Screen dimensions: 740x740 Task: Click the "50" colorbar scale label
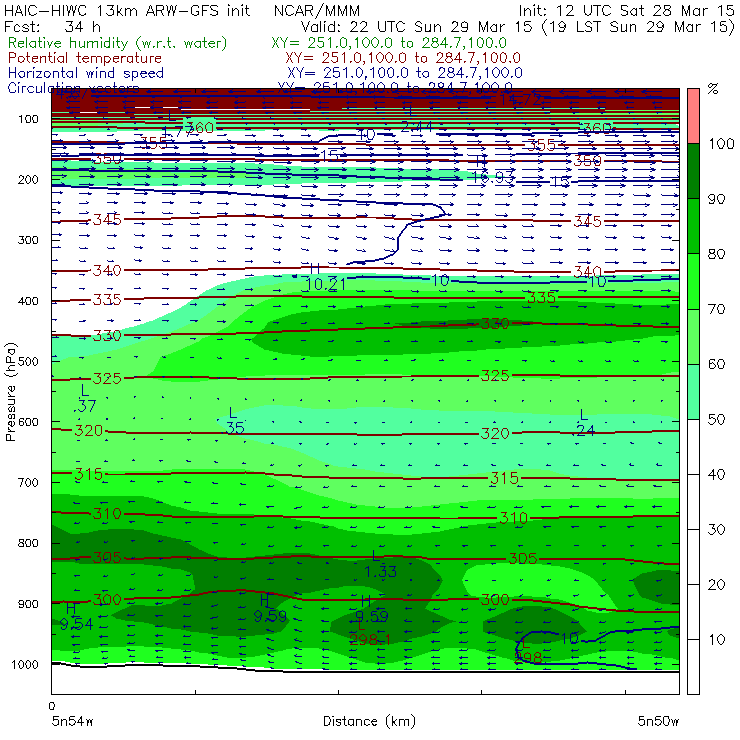(x=716, y=419)
